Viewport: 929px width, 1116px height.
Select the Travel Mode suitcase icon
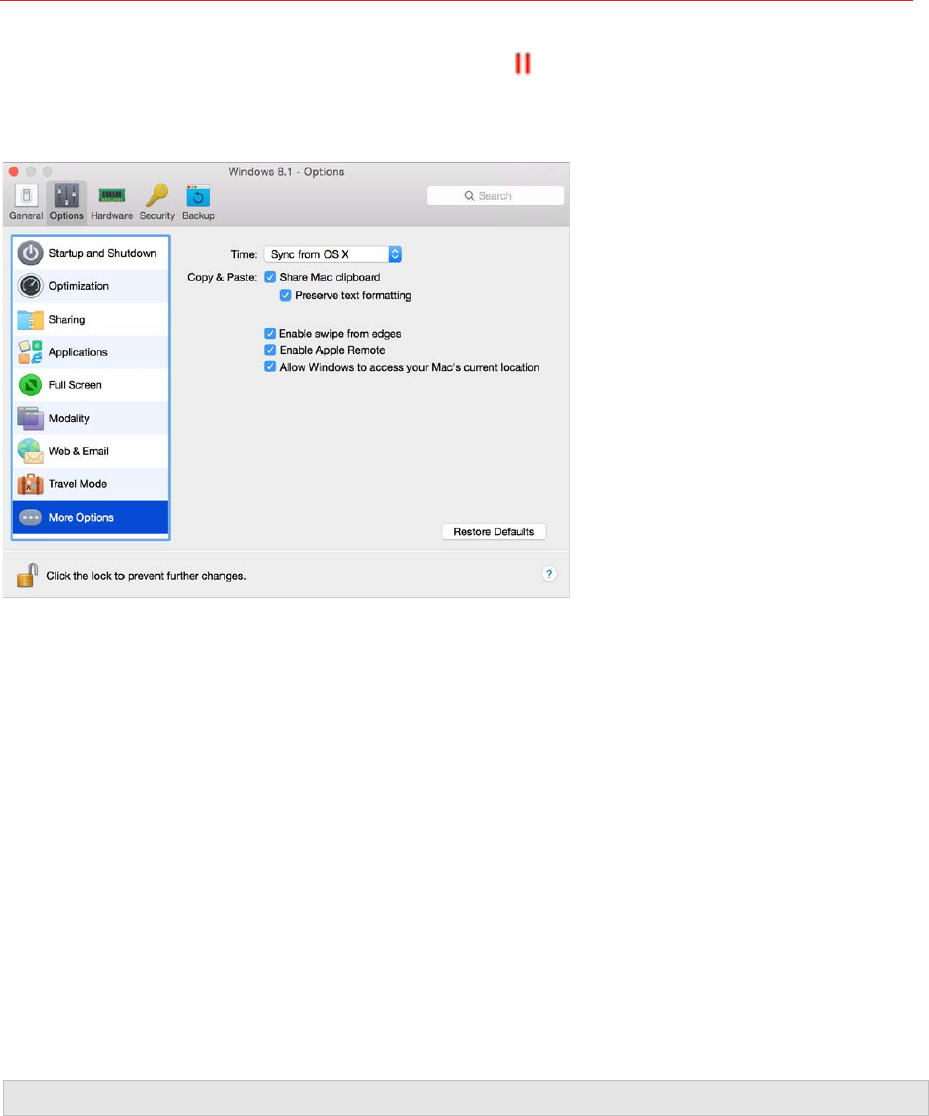pyautogui.click(x=31, y=484)
